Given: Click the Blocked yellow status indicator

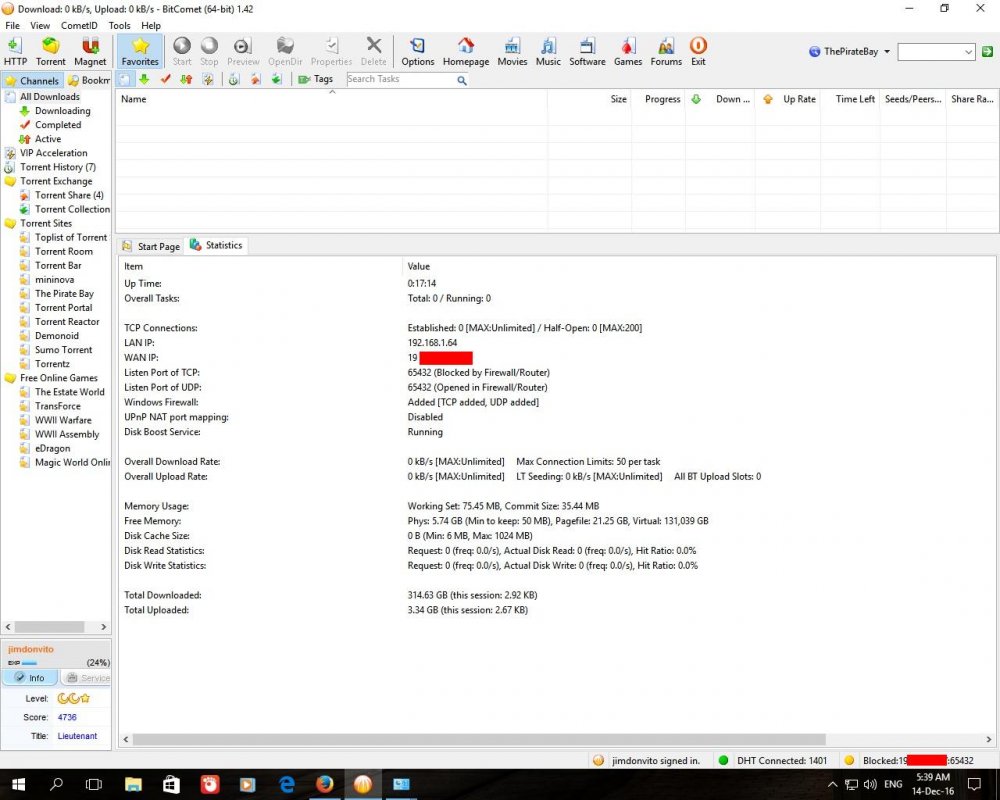Looking at the screenshot, I should [x=849, y=760].
